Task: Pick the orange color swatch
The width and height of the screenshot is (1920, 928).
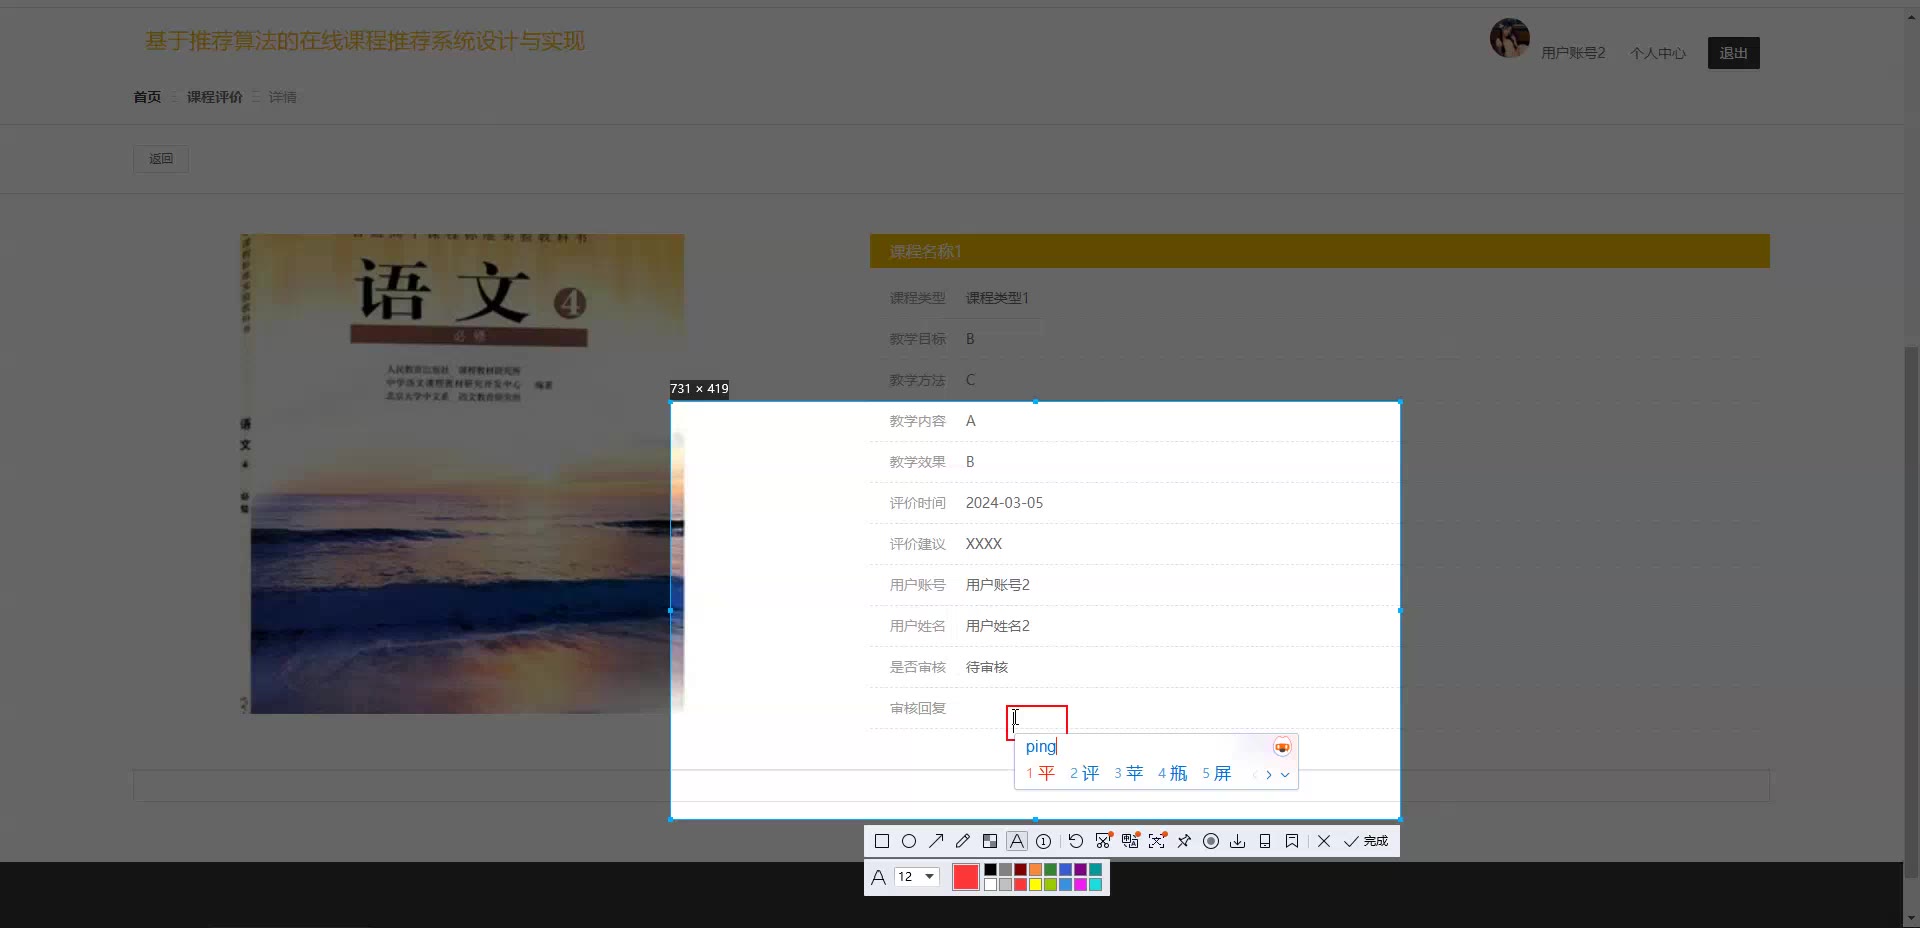Action: [x=1035, y=870]
